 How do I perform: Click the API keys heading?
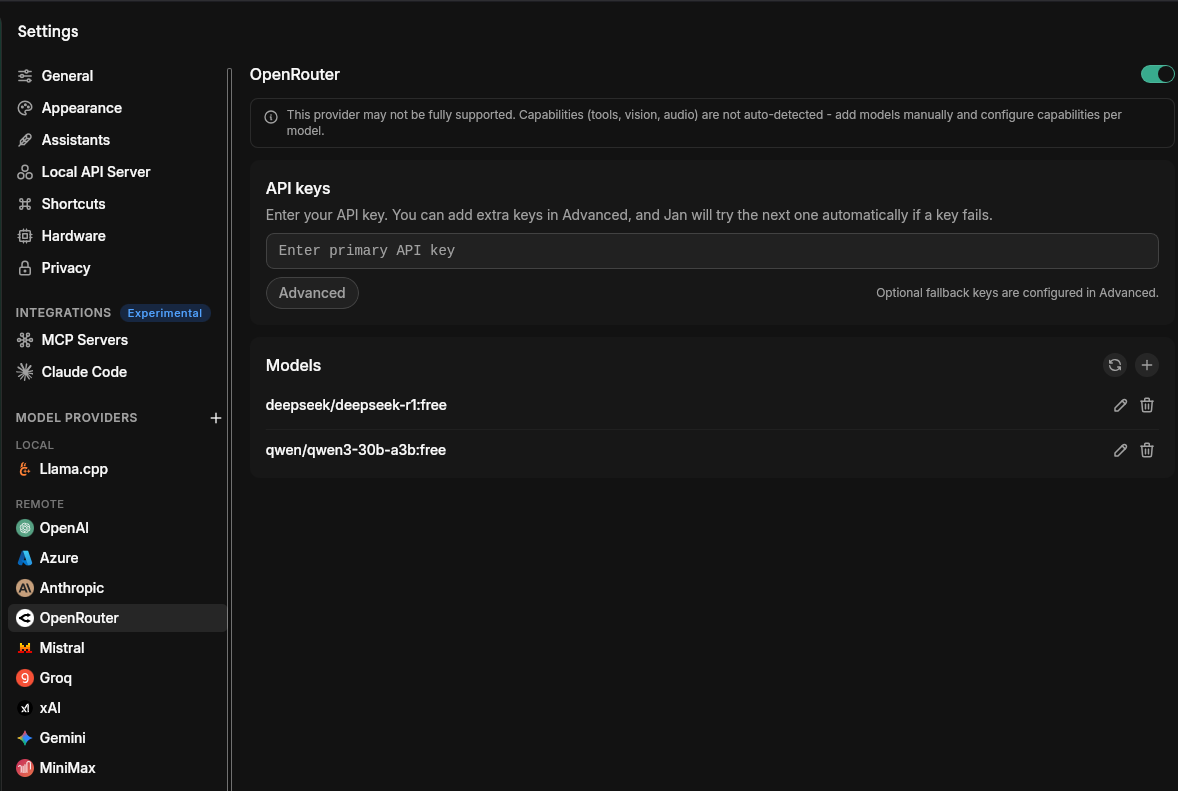coord(298,189)
